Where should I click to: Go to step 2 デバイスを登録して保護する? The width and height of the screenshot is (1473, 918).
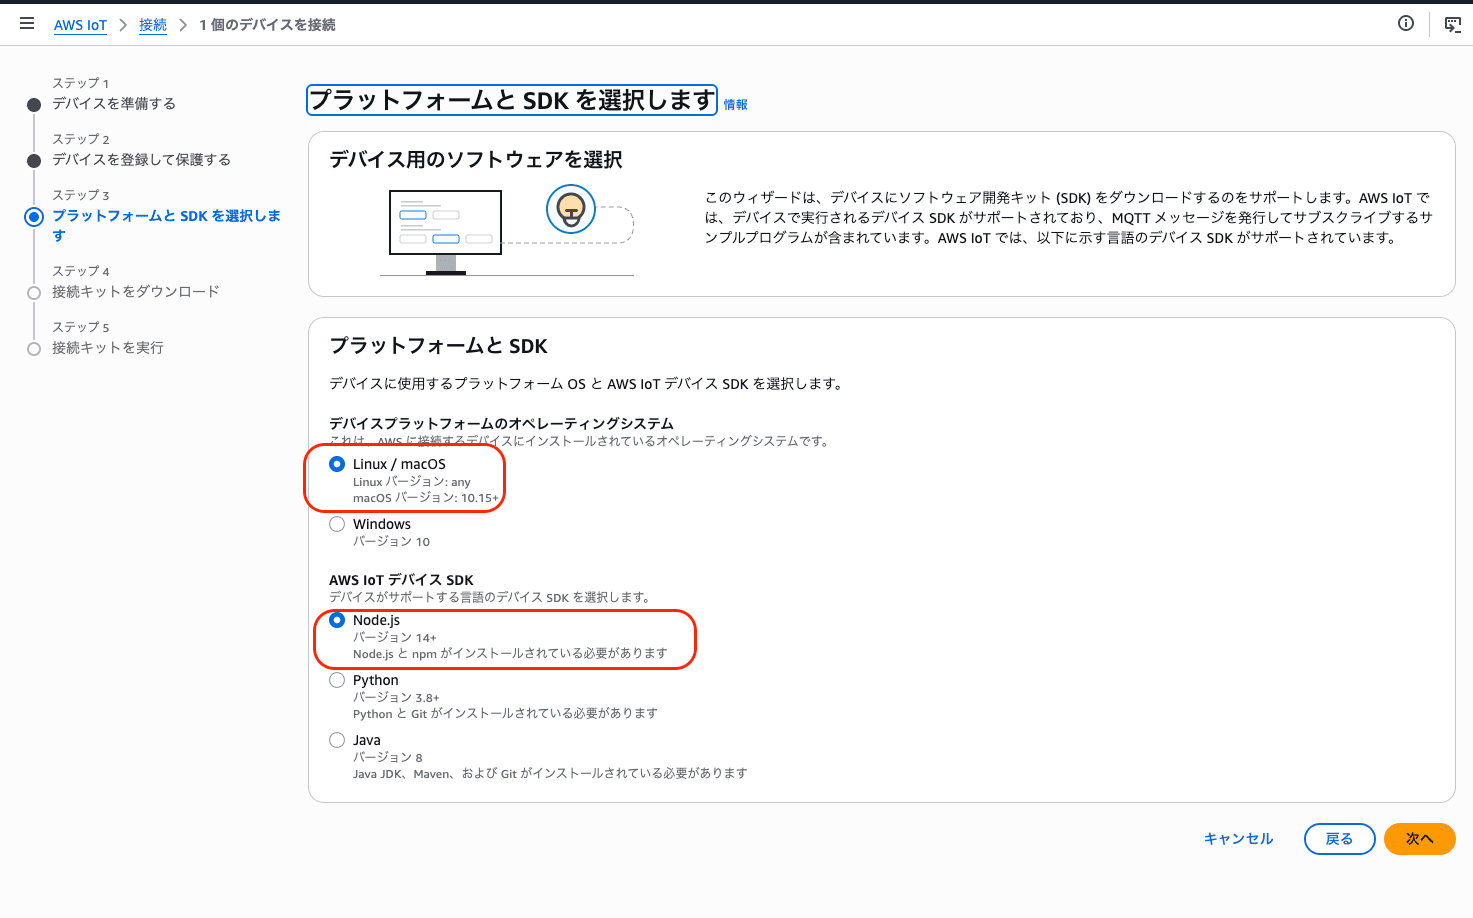pyautogui.click(x=141, y=160)
